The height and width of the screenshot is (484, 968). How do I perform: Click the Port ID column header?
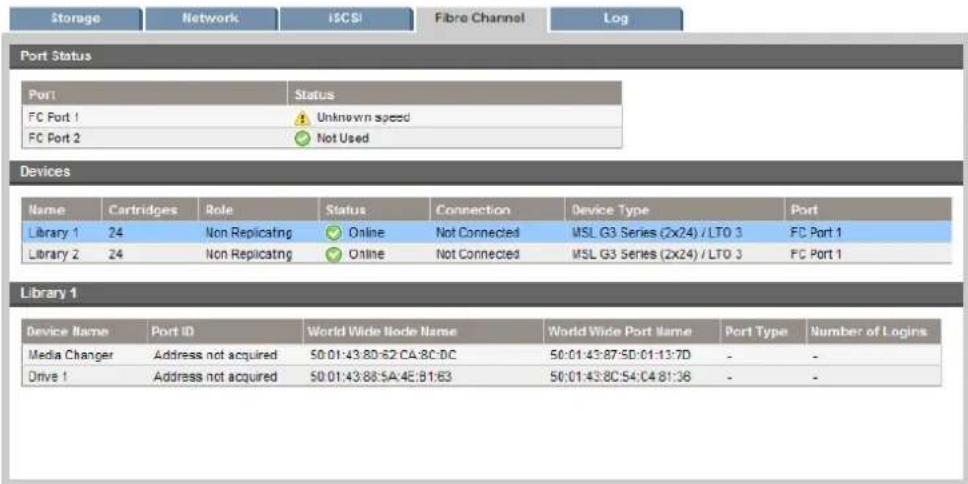coord(225,332)
